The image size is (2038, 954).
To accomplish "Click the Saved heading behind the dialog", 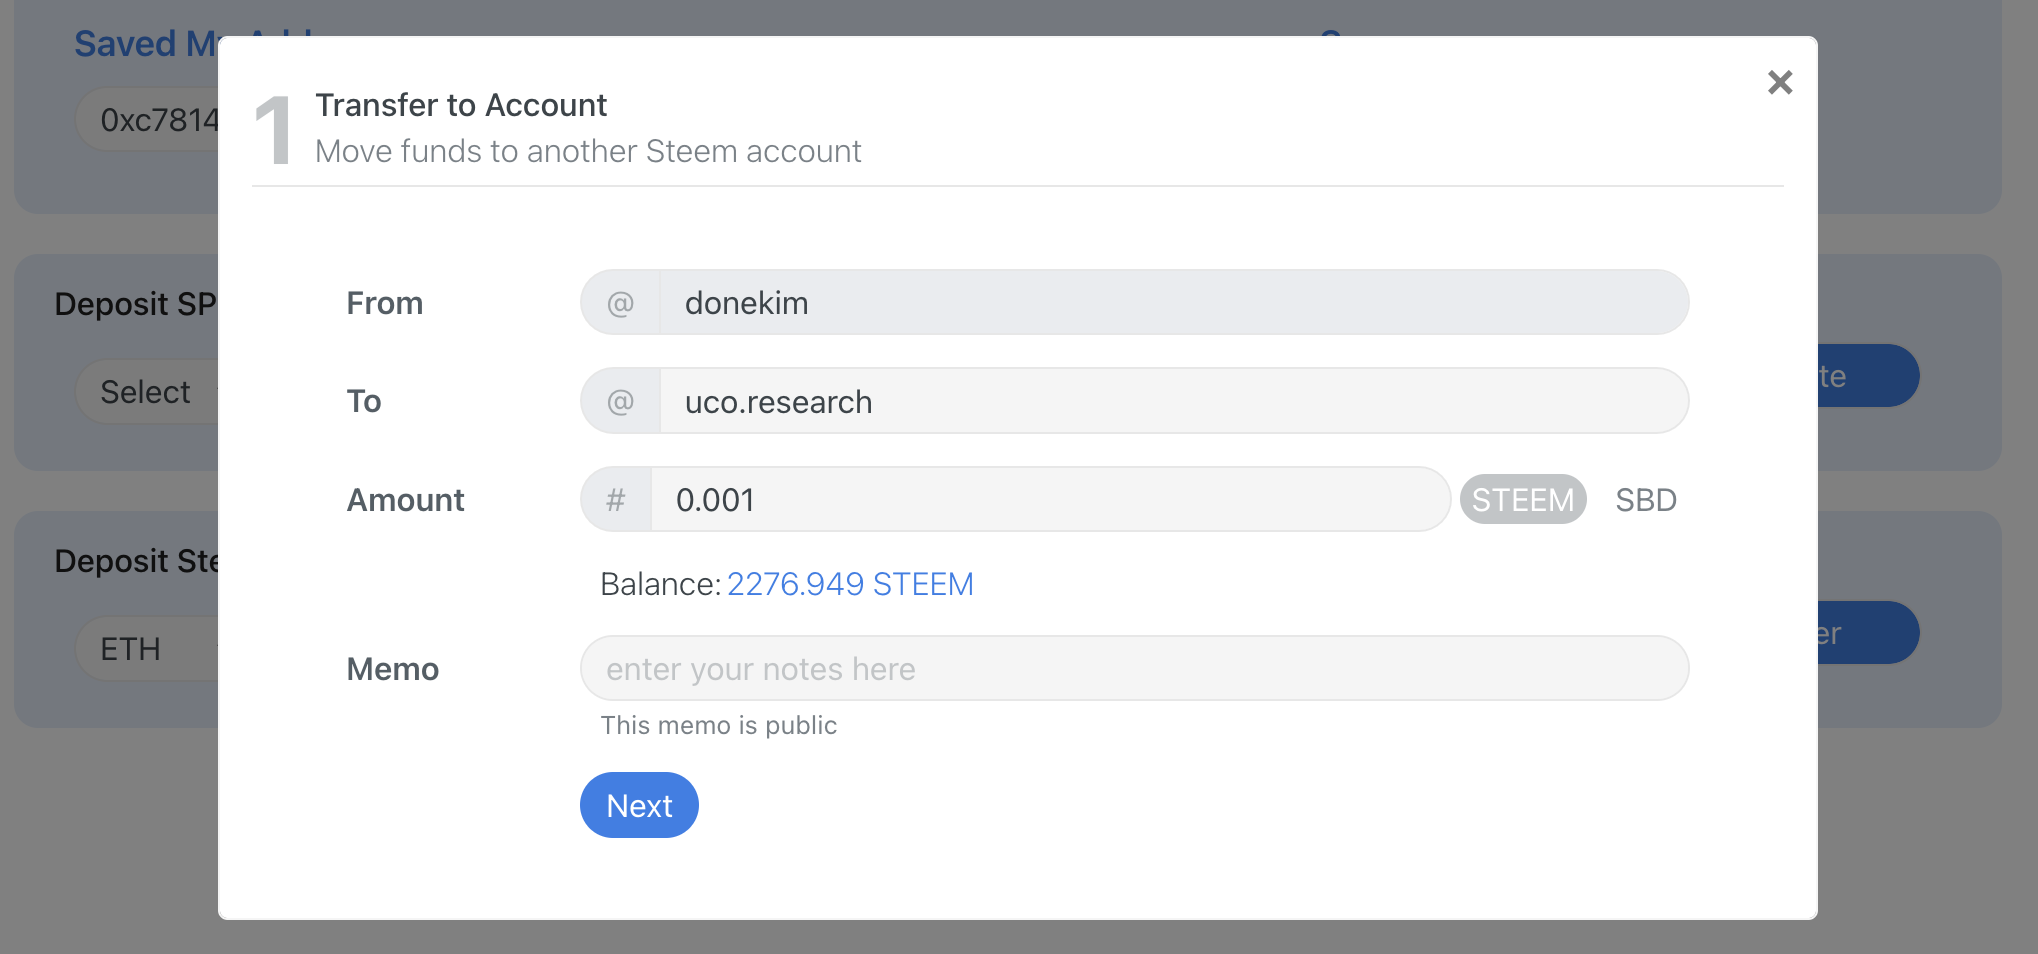I will pyautogui.click(x=140, y=44).
